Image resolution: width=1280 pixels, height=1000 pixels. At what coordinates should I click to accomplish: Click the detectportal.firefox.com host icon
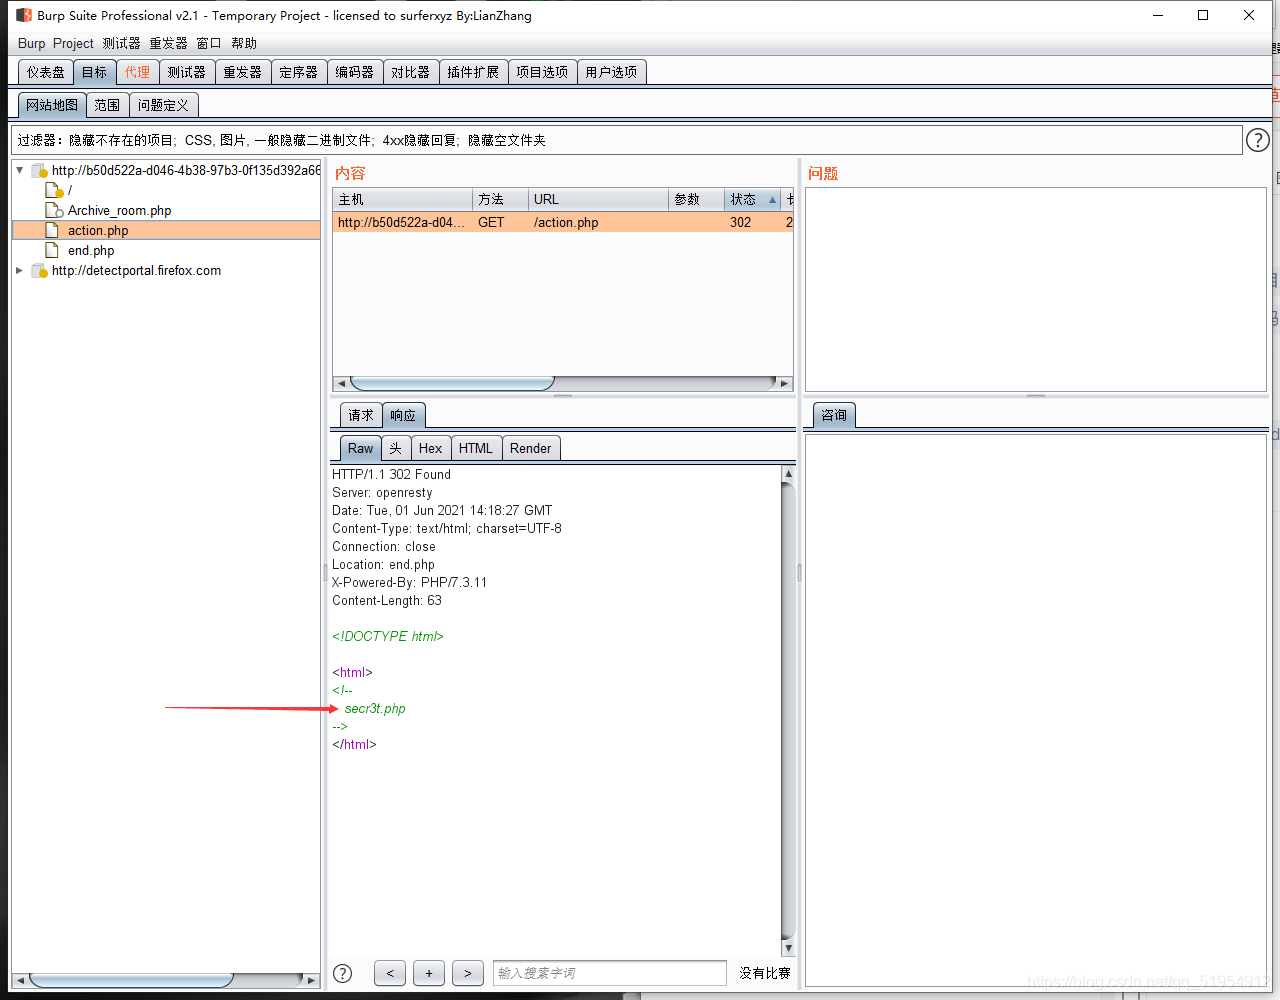click(x=39, y=271)
